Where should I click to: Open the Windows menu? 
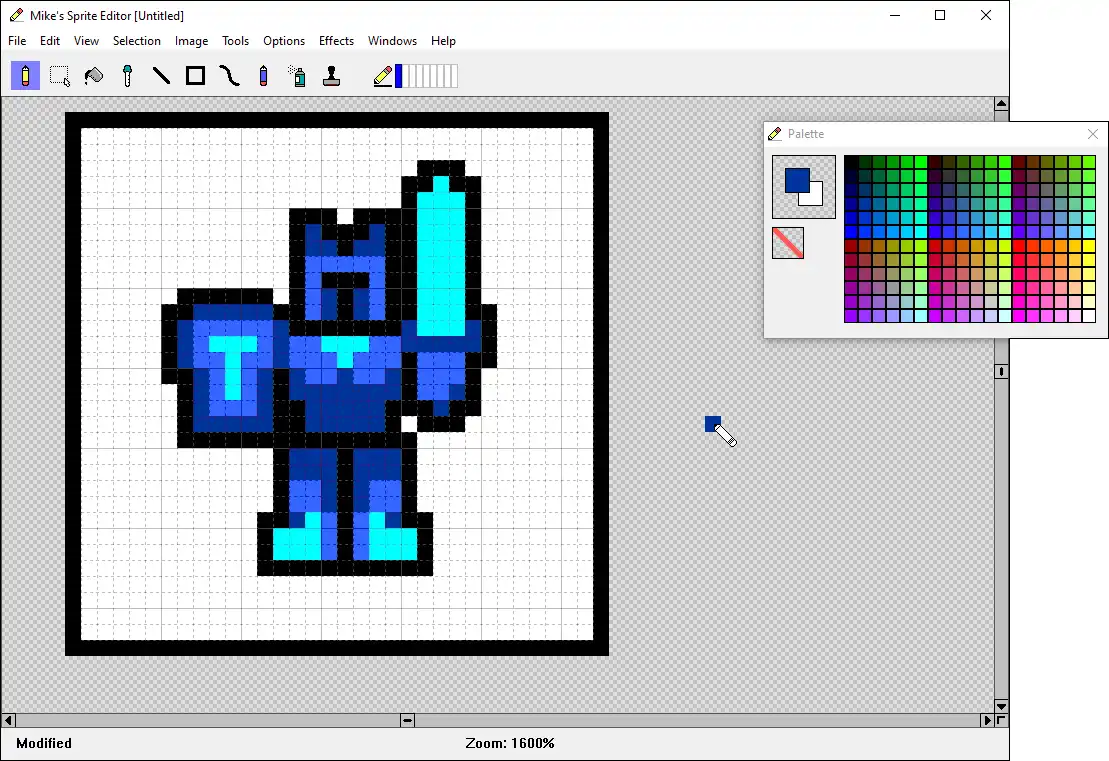392,41
